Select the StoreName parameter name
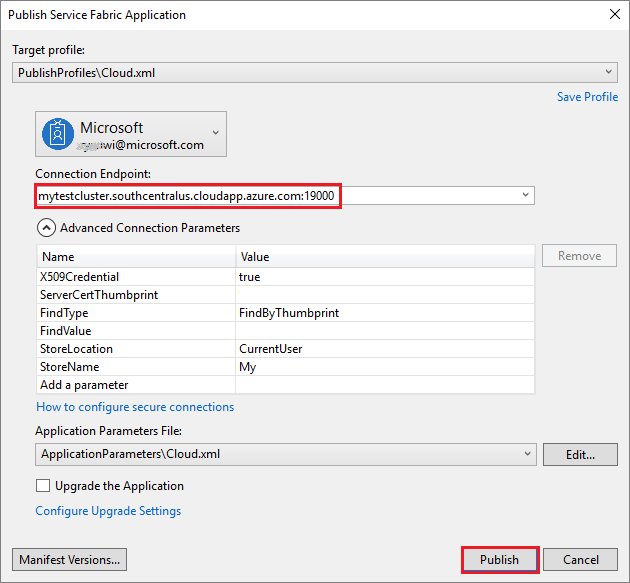The width and height of the screenshot is (630, 583). point(136,367)
